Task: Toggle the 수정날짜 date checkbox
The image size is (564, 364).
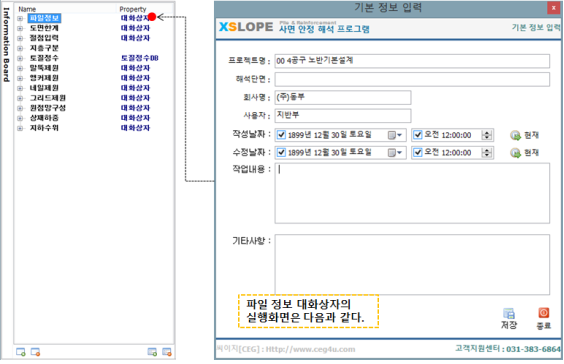Action: click(281, 153)
